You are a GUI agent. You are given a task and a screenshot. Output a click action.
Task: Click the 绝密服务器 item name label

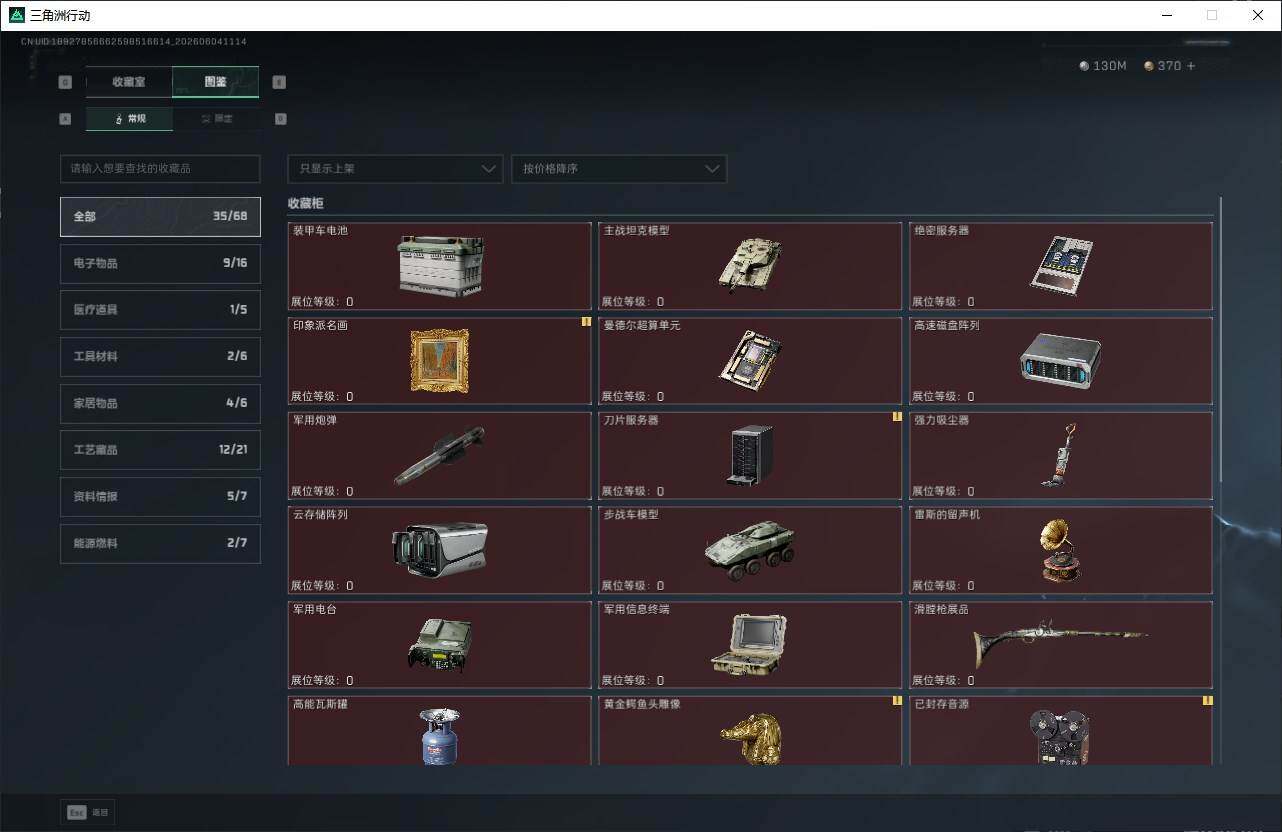(941, 231)
